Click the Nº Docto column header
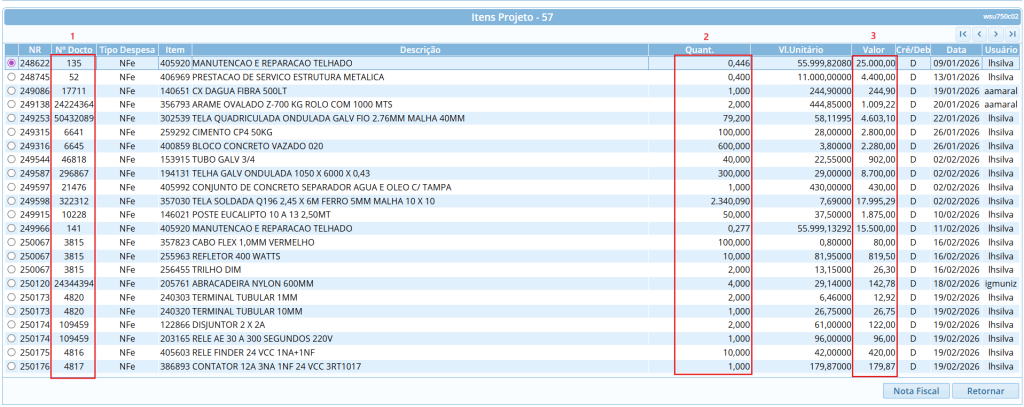 tap(74, 49)
